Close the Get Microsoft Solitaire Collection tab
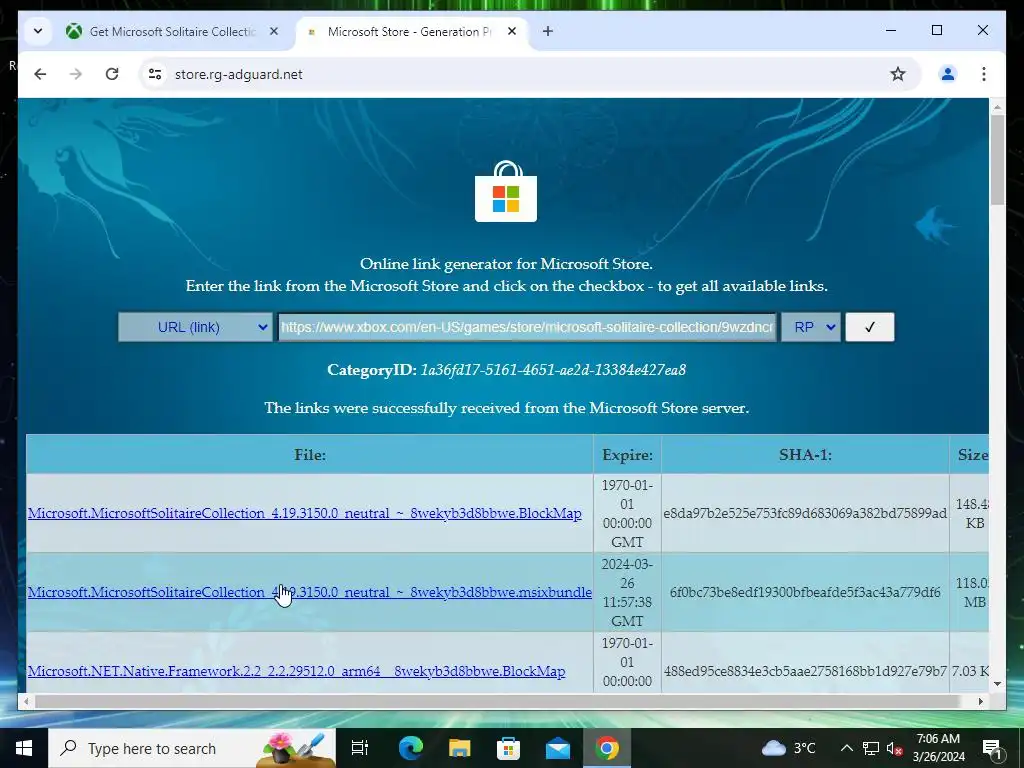Viewport: 1024px width, 768px height. tap(274, 31)
